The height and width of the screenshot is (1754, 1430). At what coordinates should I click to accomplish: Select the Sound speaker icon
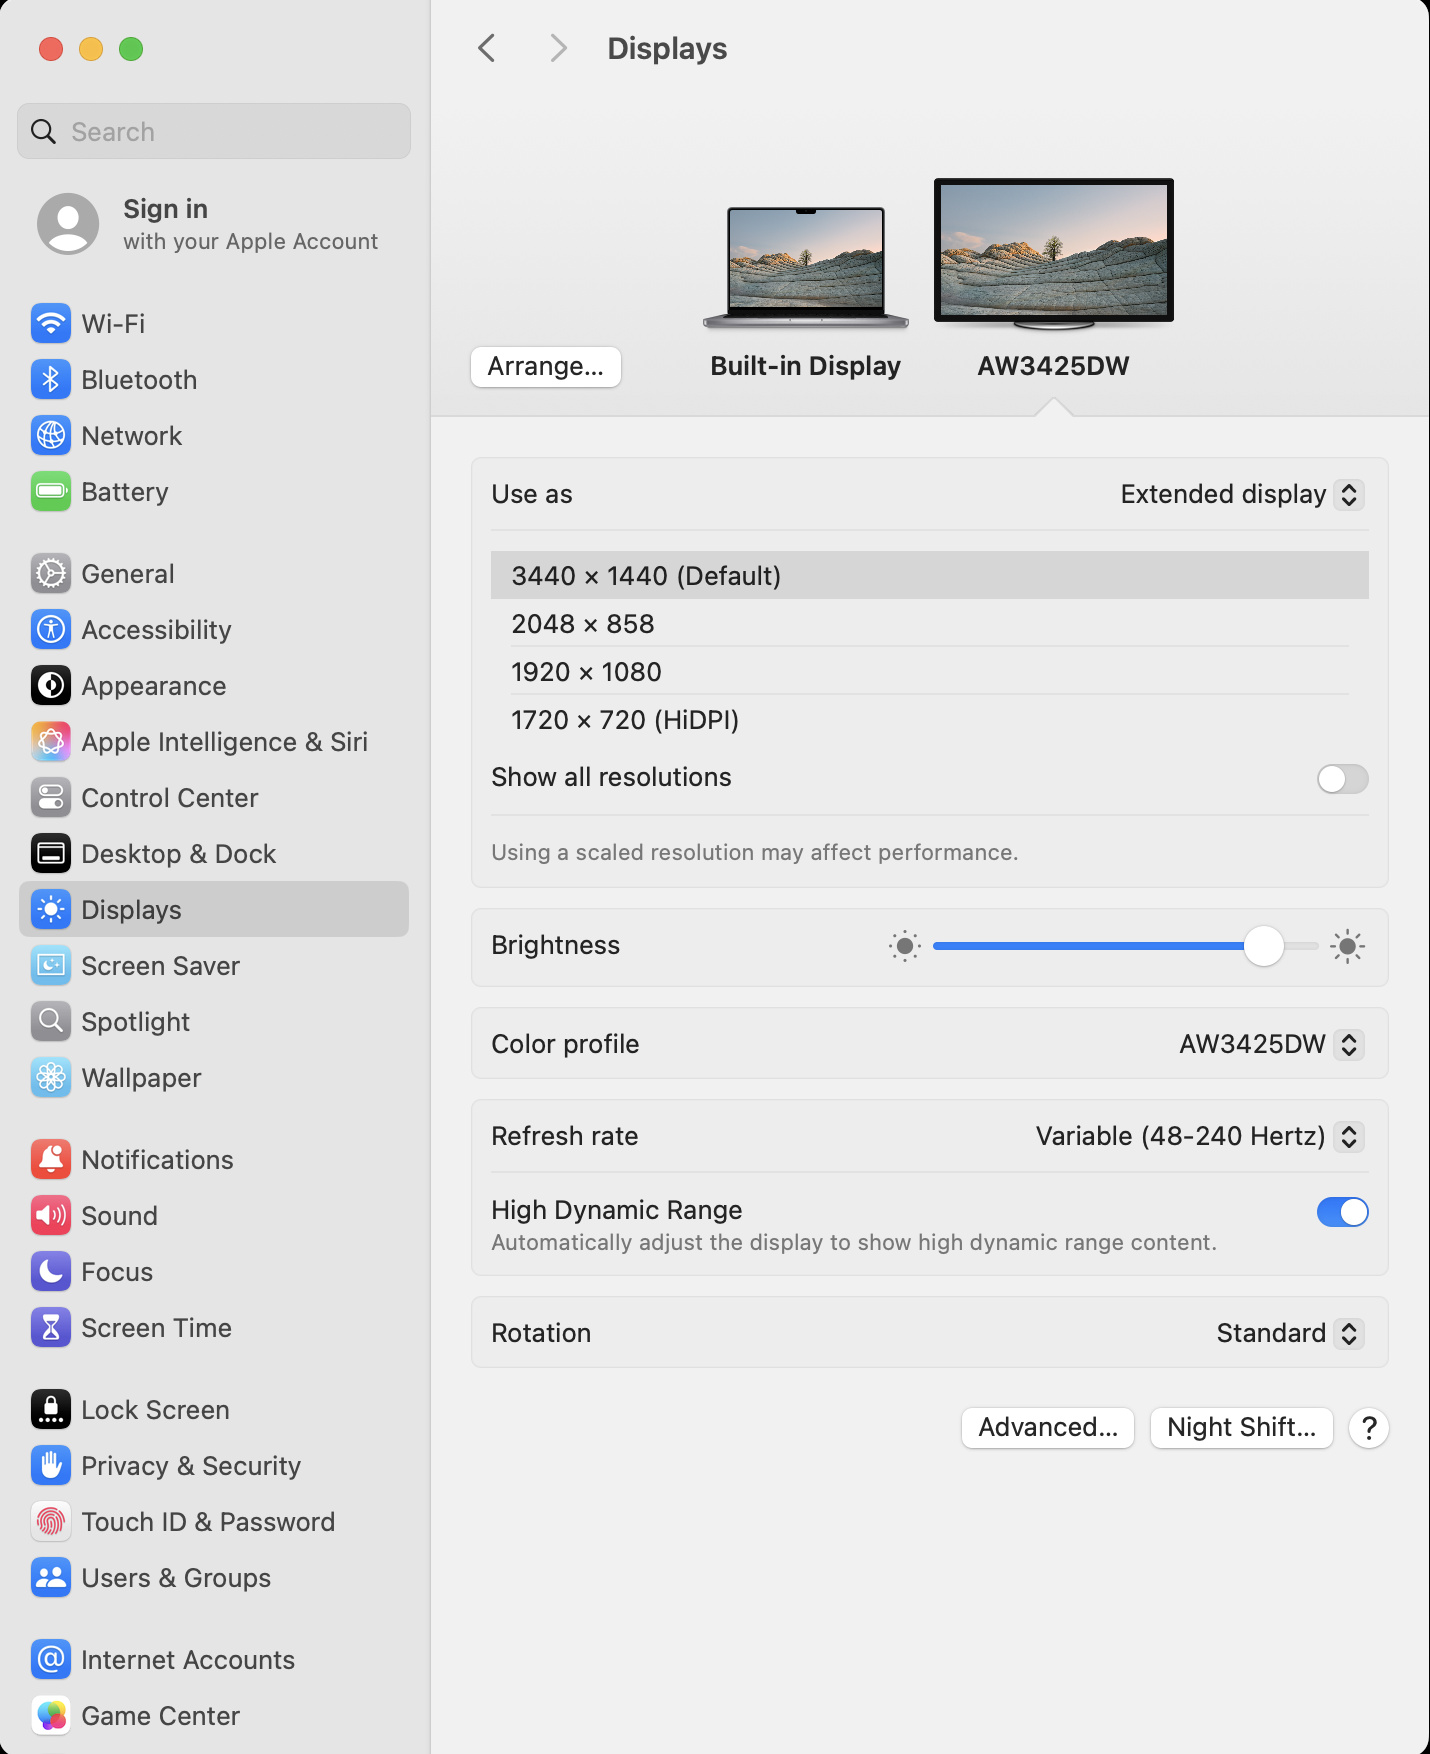point(51,1215)
